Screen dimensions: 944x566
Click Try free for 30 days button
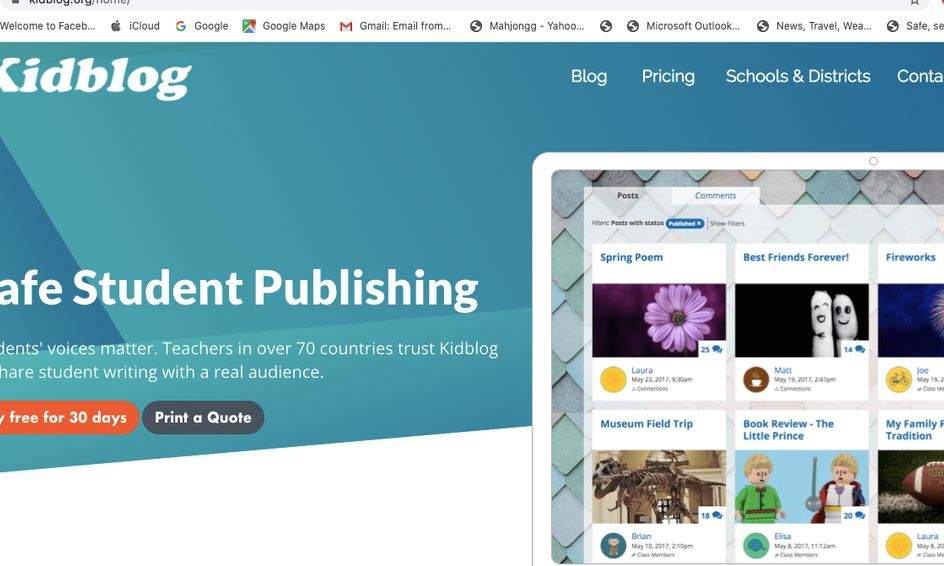pos(69,417)
